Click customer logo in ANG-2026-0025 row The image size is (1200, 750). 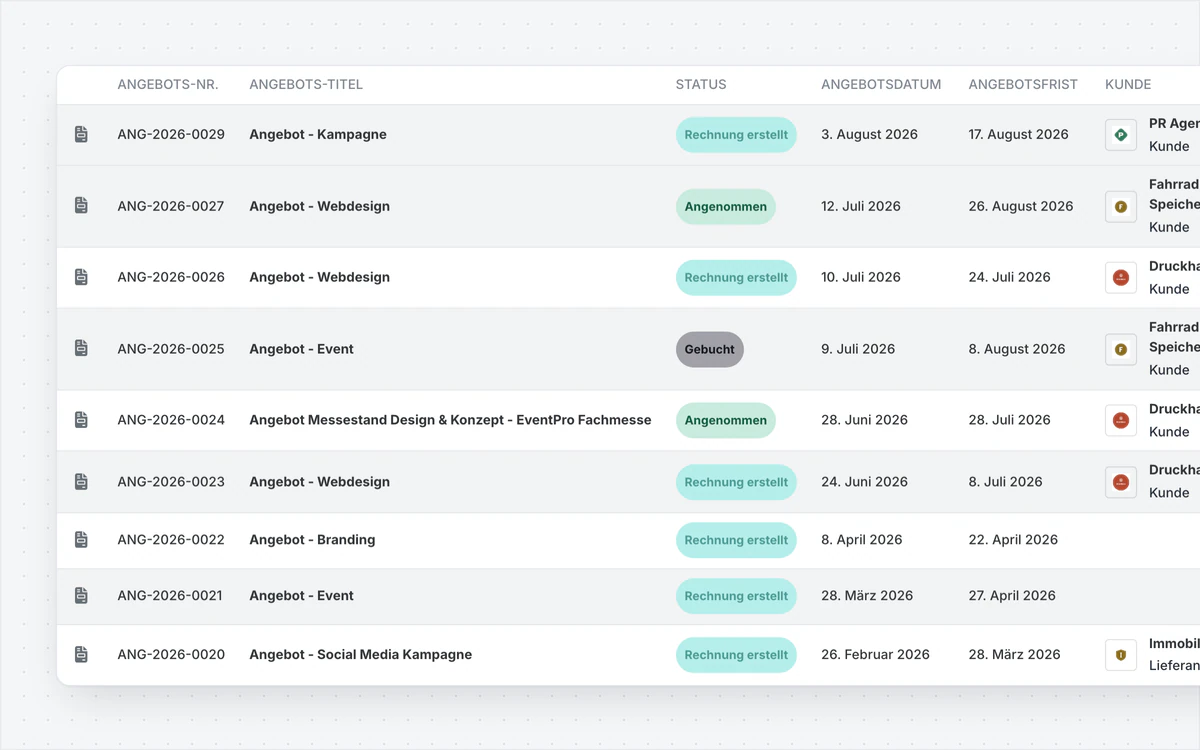coord(1121,350)
